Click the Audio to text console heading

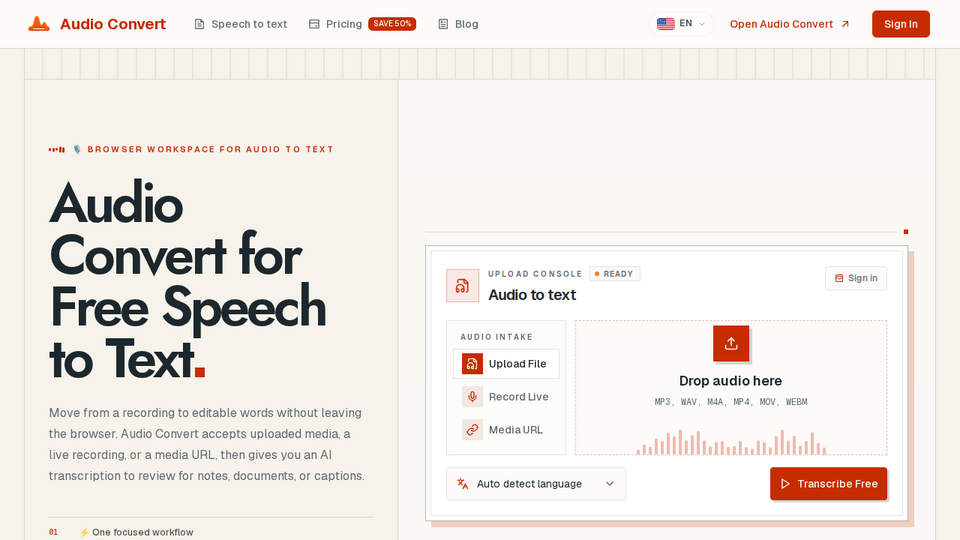[x=532, y=295]
